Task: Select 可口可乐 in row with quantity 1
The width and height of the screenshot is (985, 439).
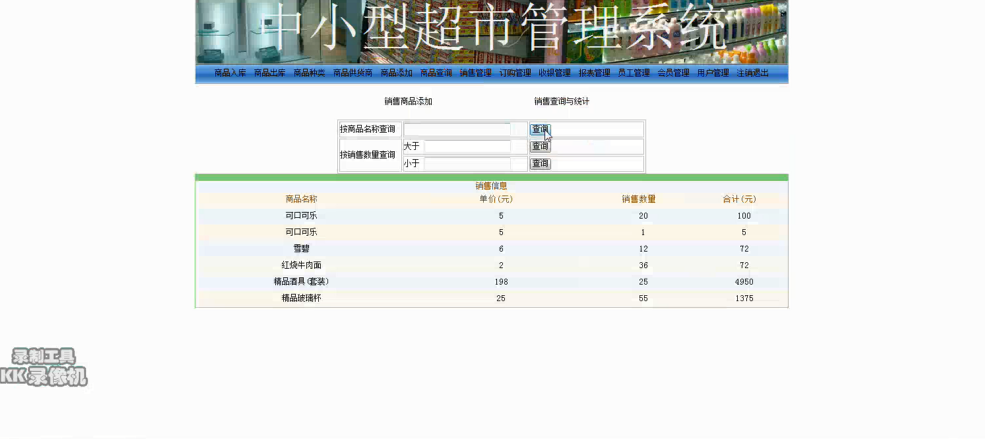Action: [x=301, y=232]
